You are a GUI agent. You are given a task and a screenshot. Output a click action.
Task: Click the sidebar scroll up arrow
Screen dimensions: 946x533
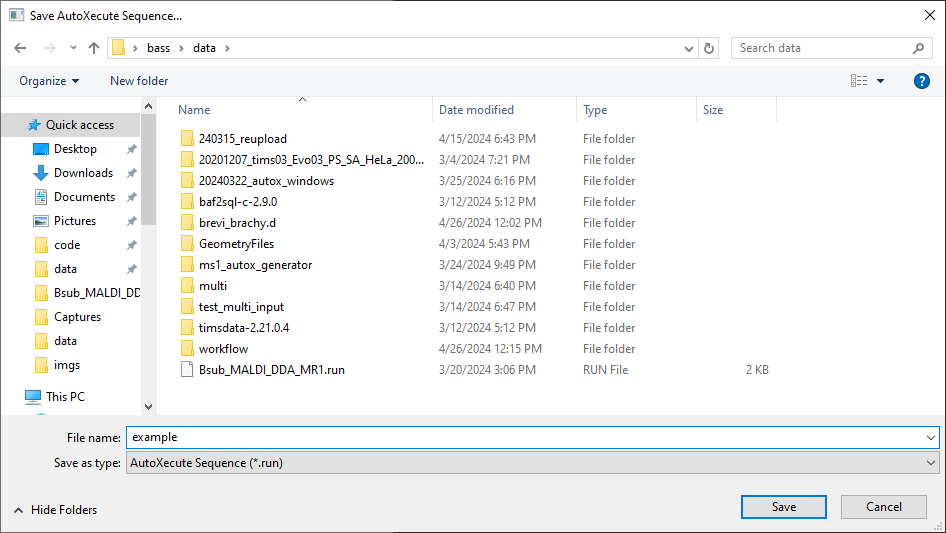click(x=148, y=106)
